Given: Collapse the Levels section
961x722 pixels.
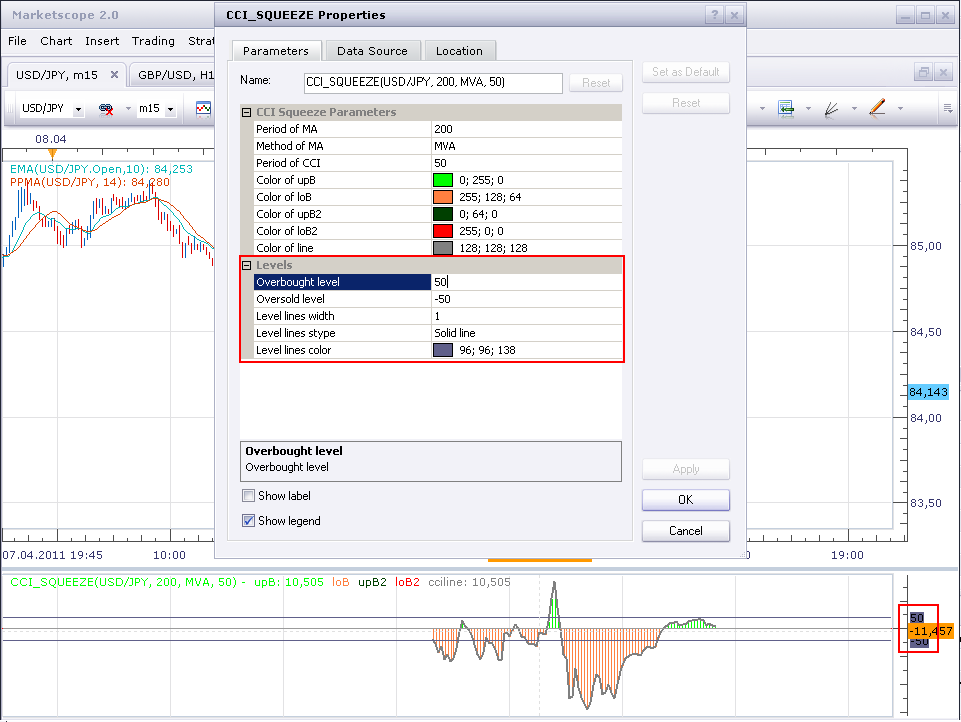Looking at the screenshot, I should tap(246, 265).
